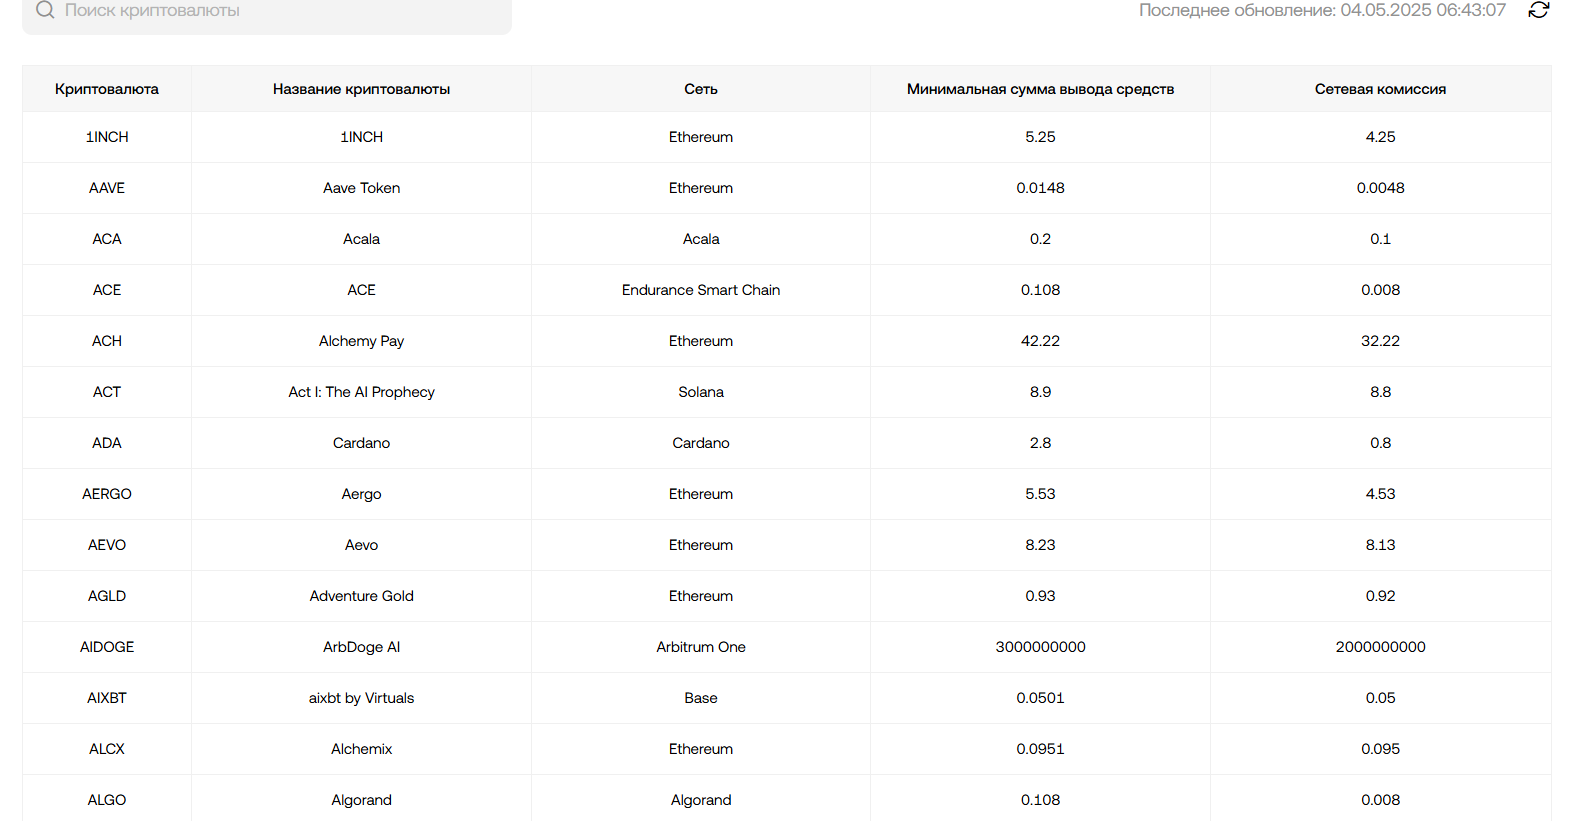
Task: Select the ACH ticker cell
Action: point(107,341)
